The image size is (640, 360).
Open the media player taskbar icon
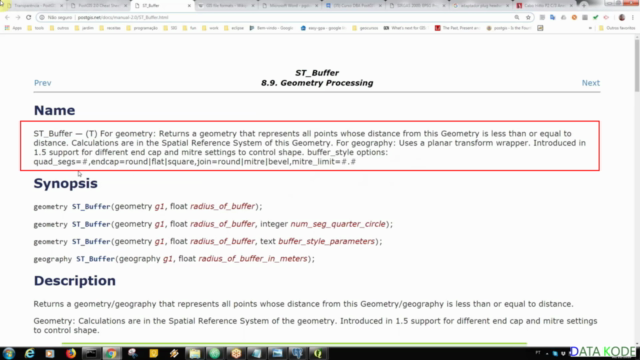pyautogui.click(x=50, y=353)
